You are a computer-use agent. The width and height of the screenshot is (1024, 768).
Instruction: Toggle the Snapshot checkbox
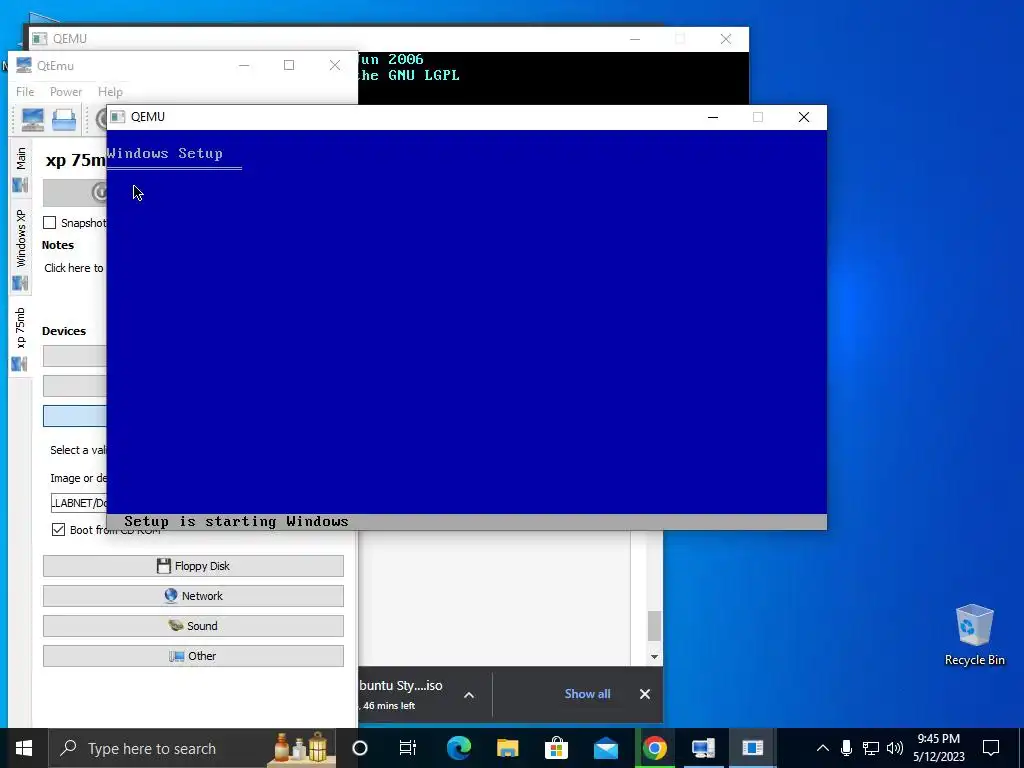point(50,223)
